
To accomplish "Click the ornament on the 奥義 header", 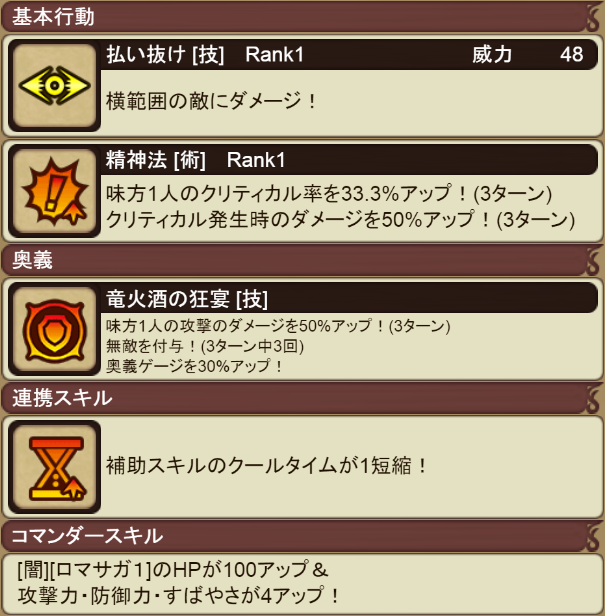I will coord(593,260).
